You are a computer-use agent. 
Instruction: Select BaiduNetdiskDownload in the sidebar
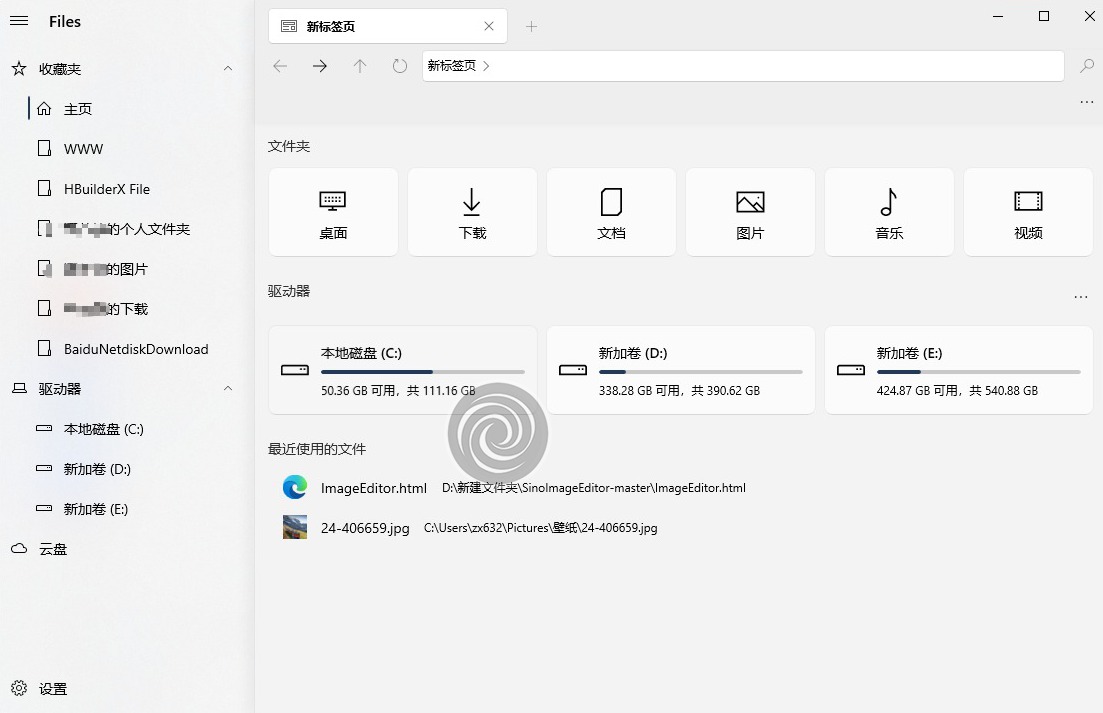[135, 349]
